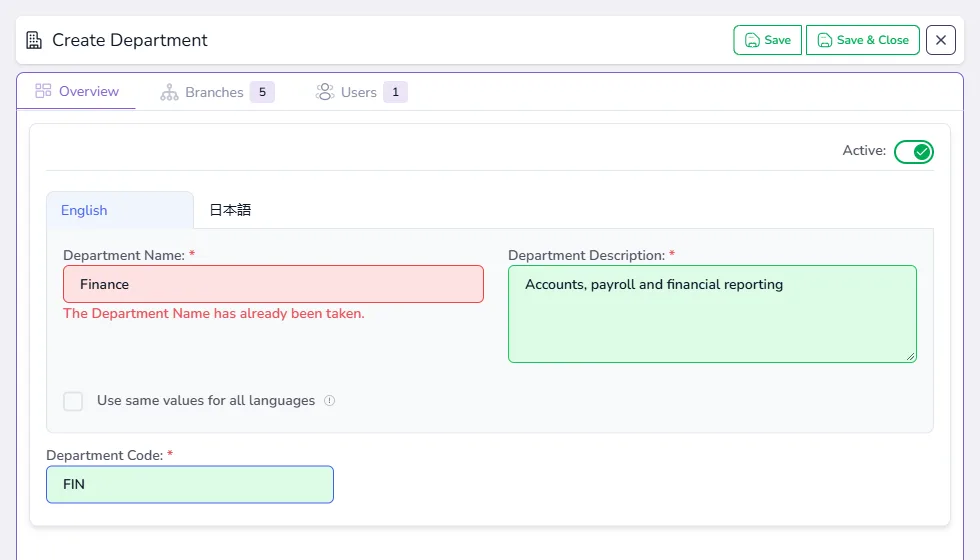Switch to the Overview tab
980x560 pixels.
point(77,91)
